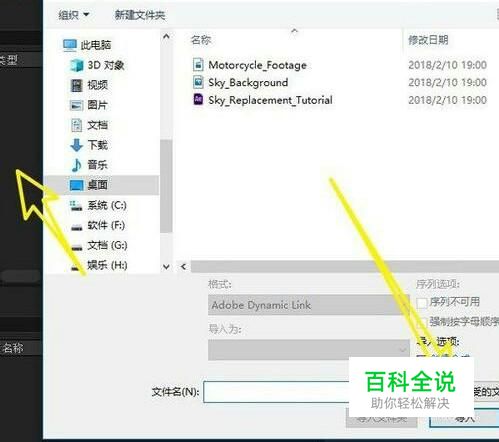Click 新建文件夹 in the toolbar

140,15
